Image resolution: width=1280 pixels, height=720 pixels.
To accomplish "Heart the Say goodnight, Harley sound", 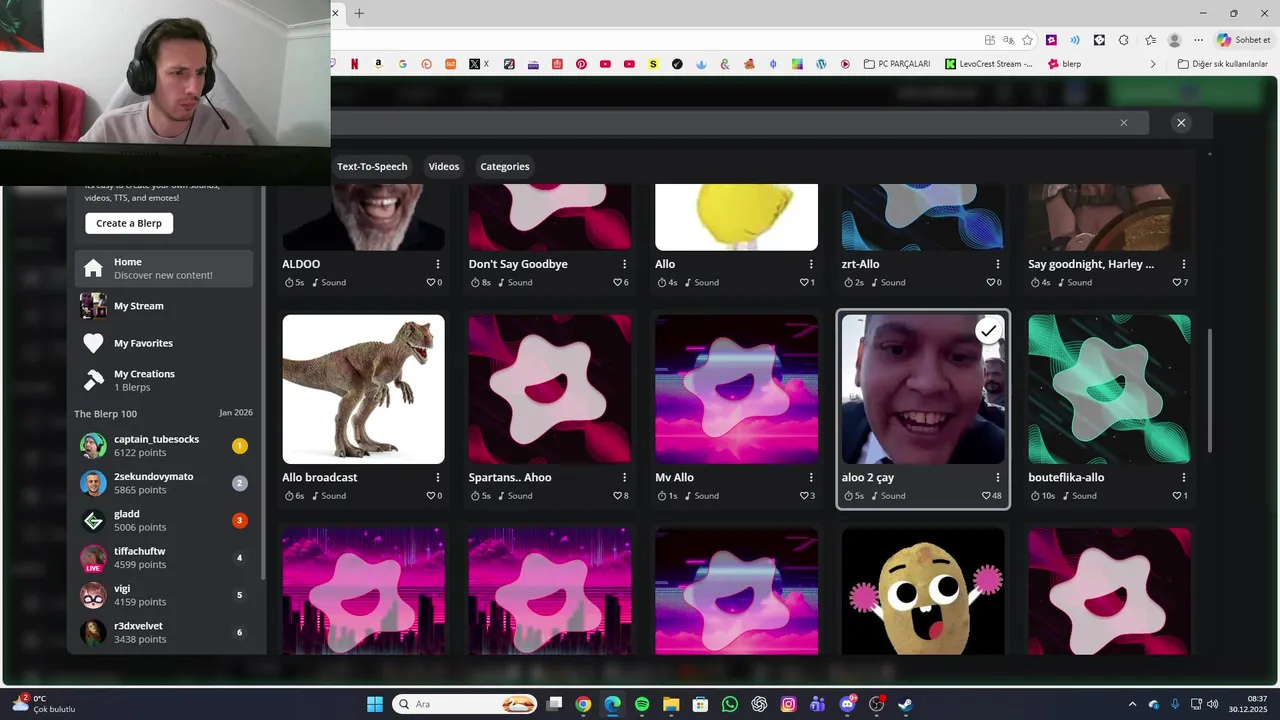I will (1177, 283).
